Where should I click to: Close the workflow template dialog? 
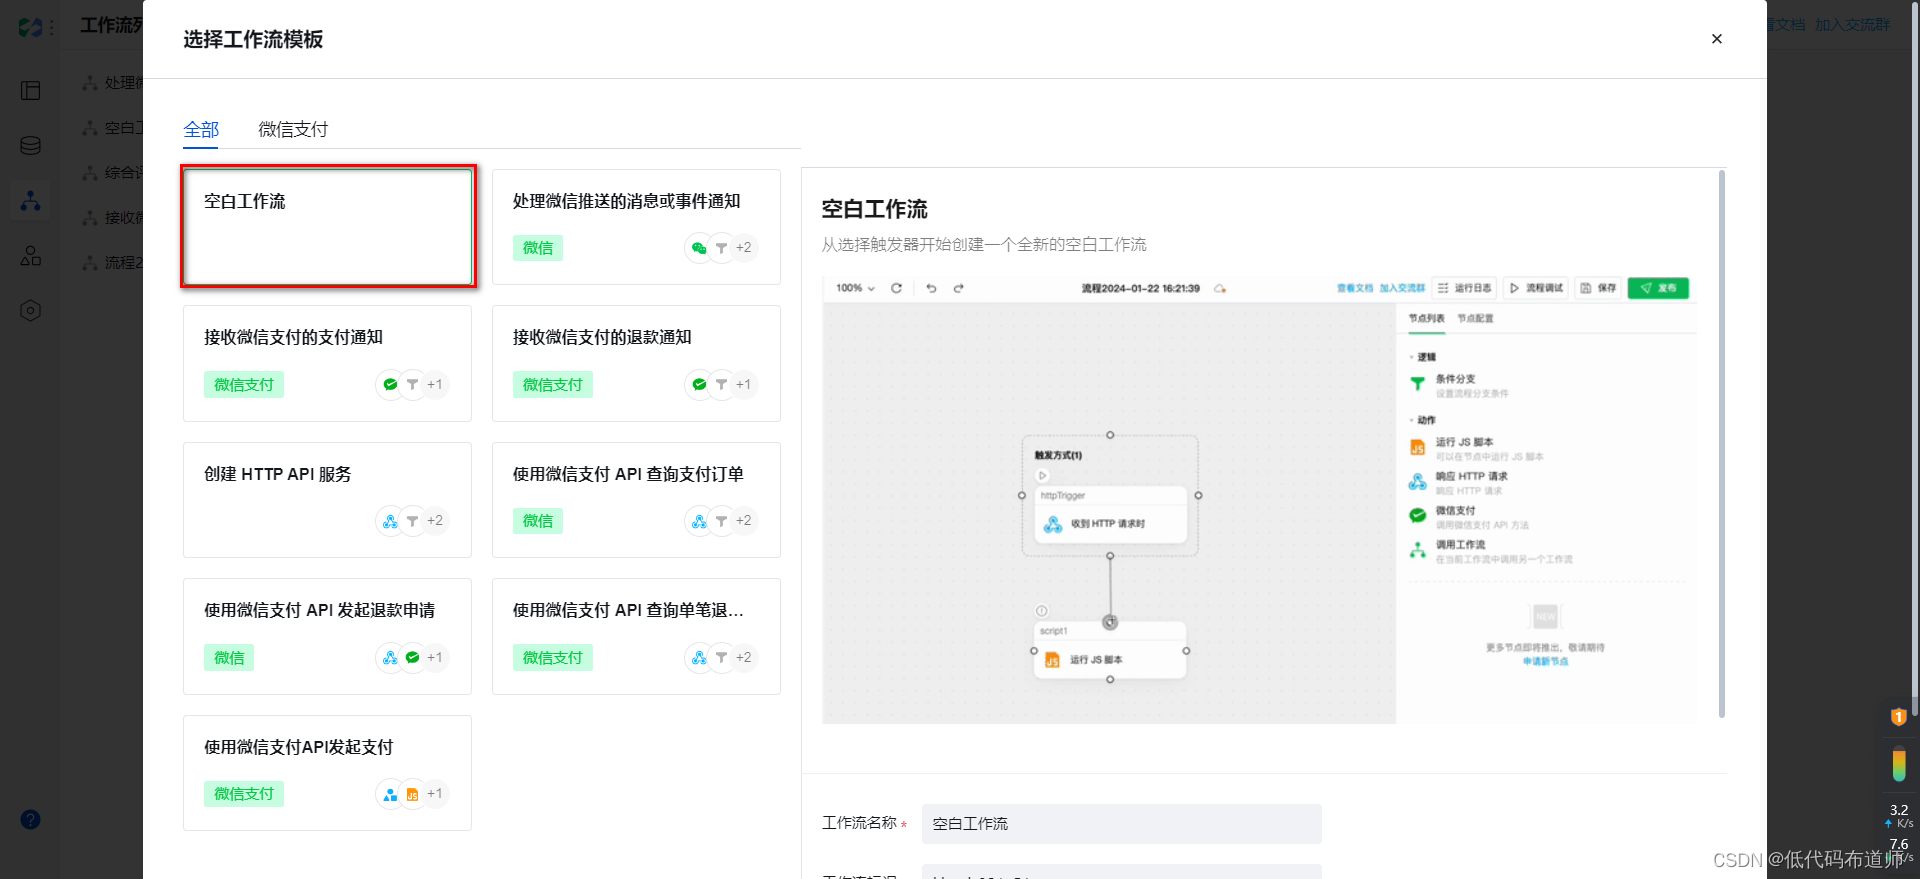tap(1716, 39)
